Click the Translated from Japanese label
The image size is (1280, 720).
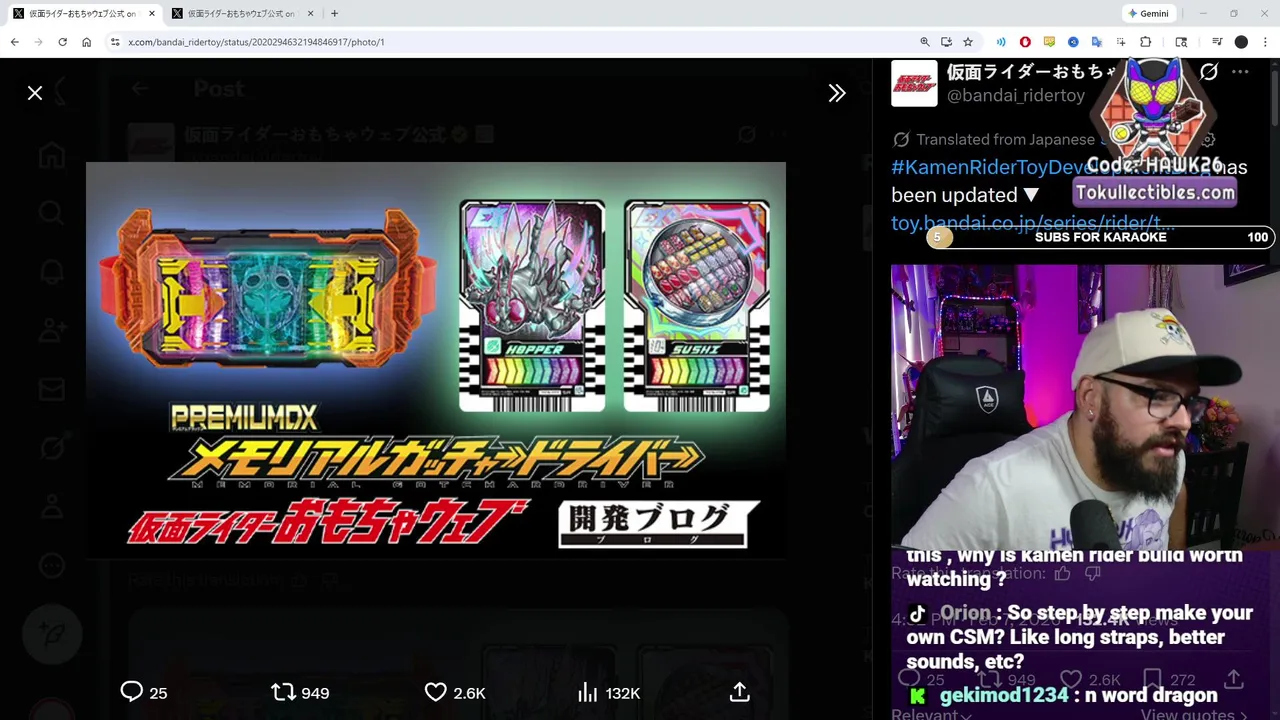pyautogui.click(x=1005, y=140)
